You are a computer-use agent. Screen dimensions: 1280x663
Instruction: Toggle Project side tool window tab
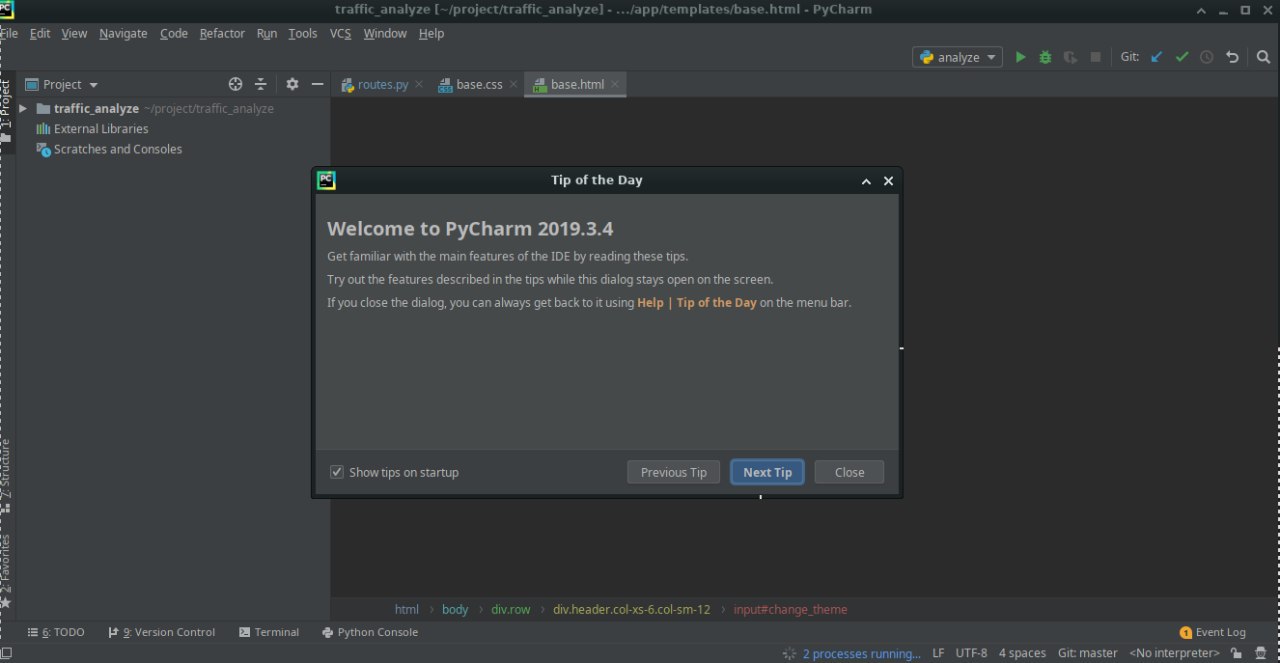6,112
